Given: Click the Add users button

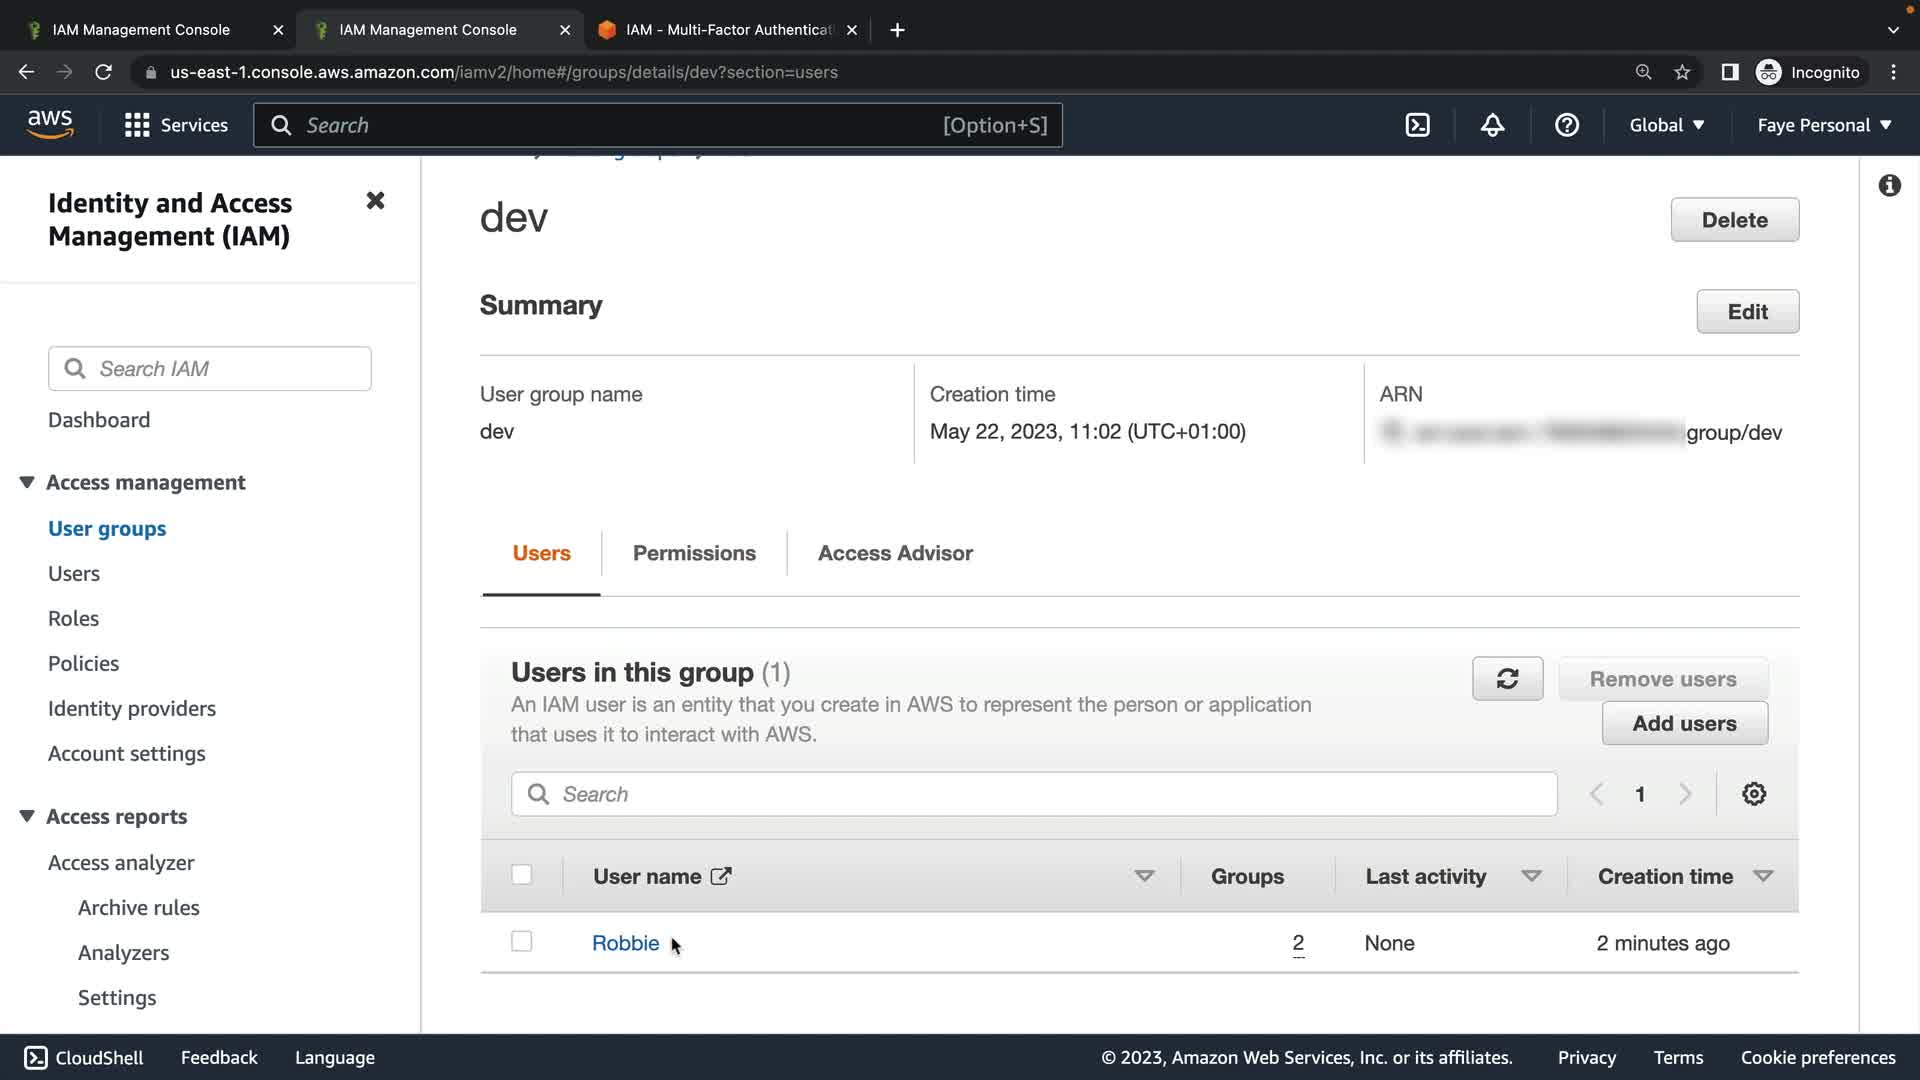Looking at the screenshot, I should [x=1684, y=723].
